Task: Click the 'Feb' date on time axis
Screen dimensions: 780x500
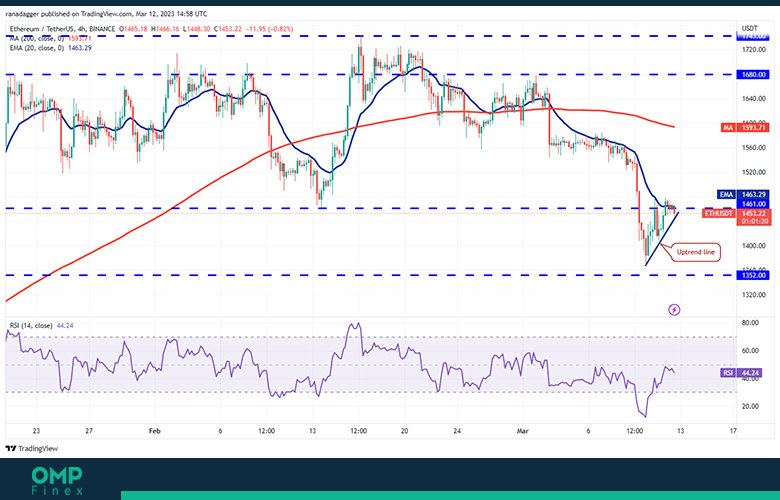Action: pyautogui.click(x=155, y=431)
